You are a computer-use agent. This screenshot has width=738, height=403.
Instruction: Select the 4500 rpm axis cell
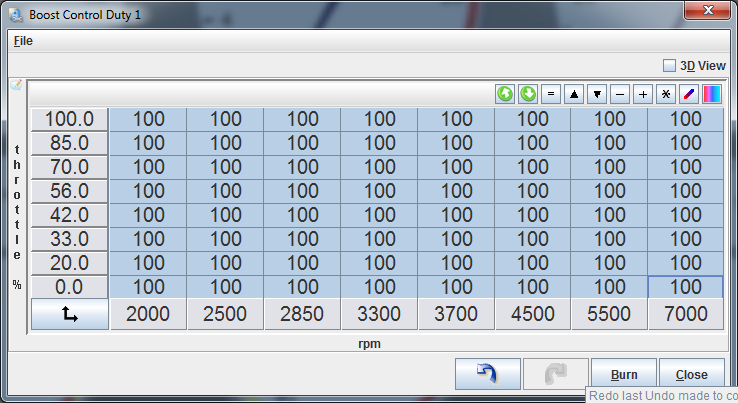(x=533, y=314)
